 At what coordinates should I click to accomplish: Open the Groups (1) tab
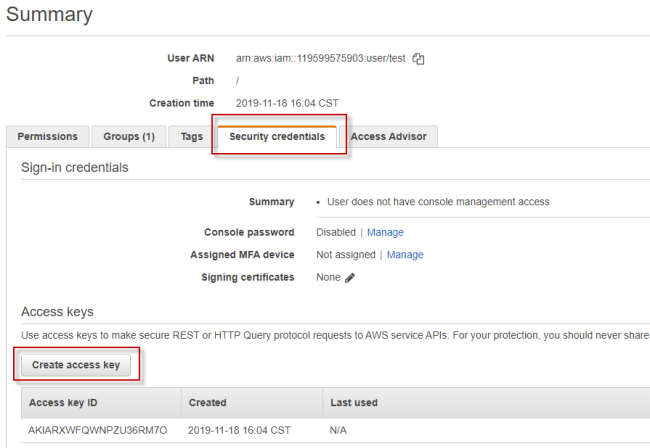[x=129, y=137]
